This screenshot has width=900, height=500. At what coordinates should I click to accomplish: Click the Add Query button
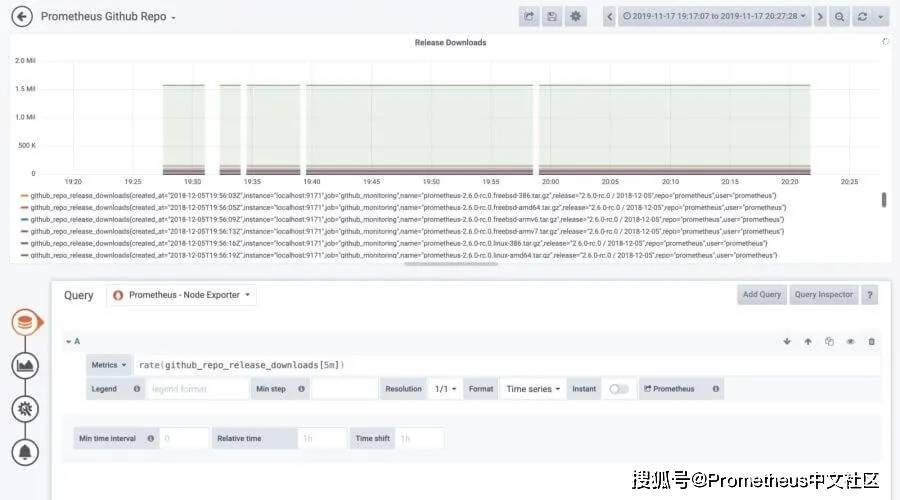pos(762,295)
